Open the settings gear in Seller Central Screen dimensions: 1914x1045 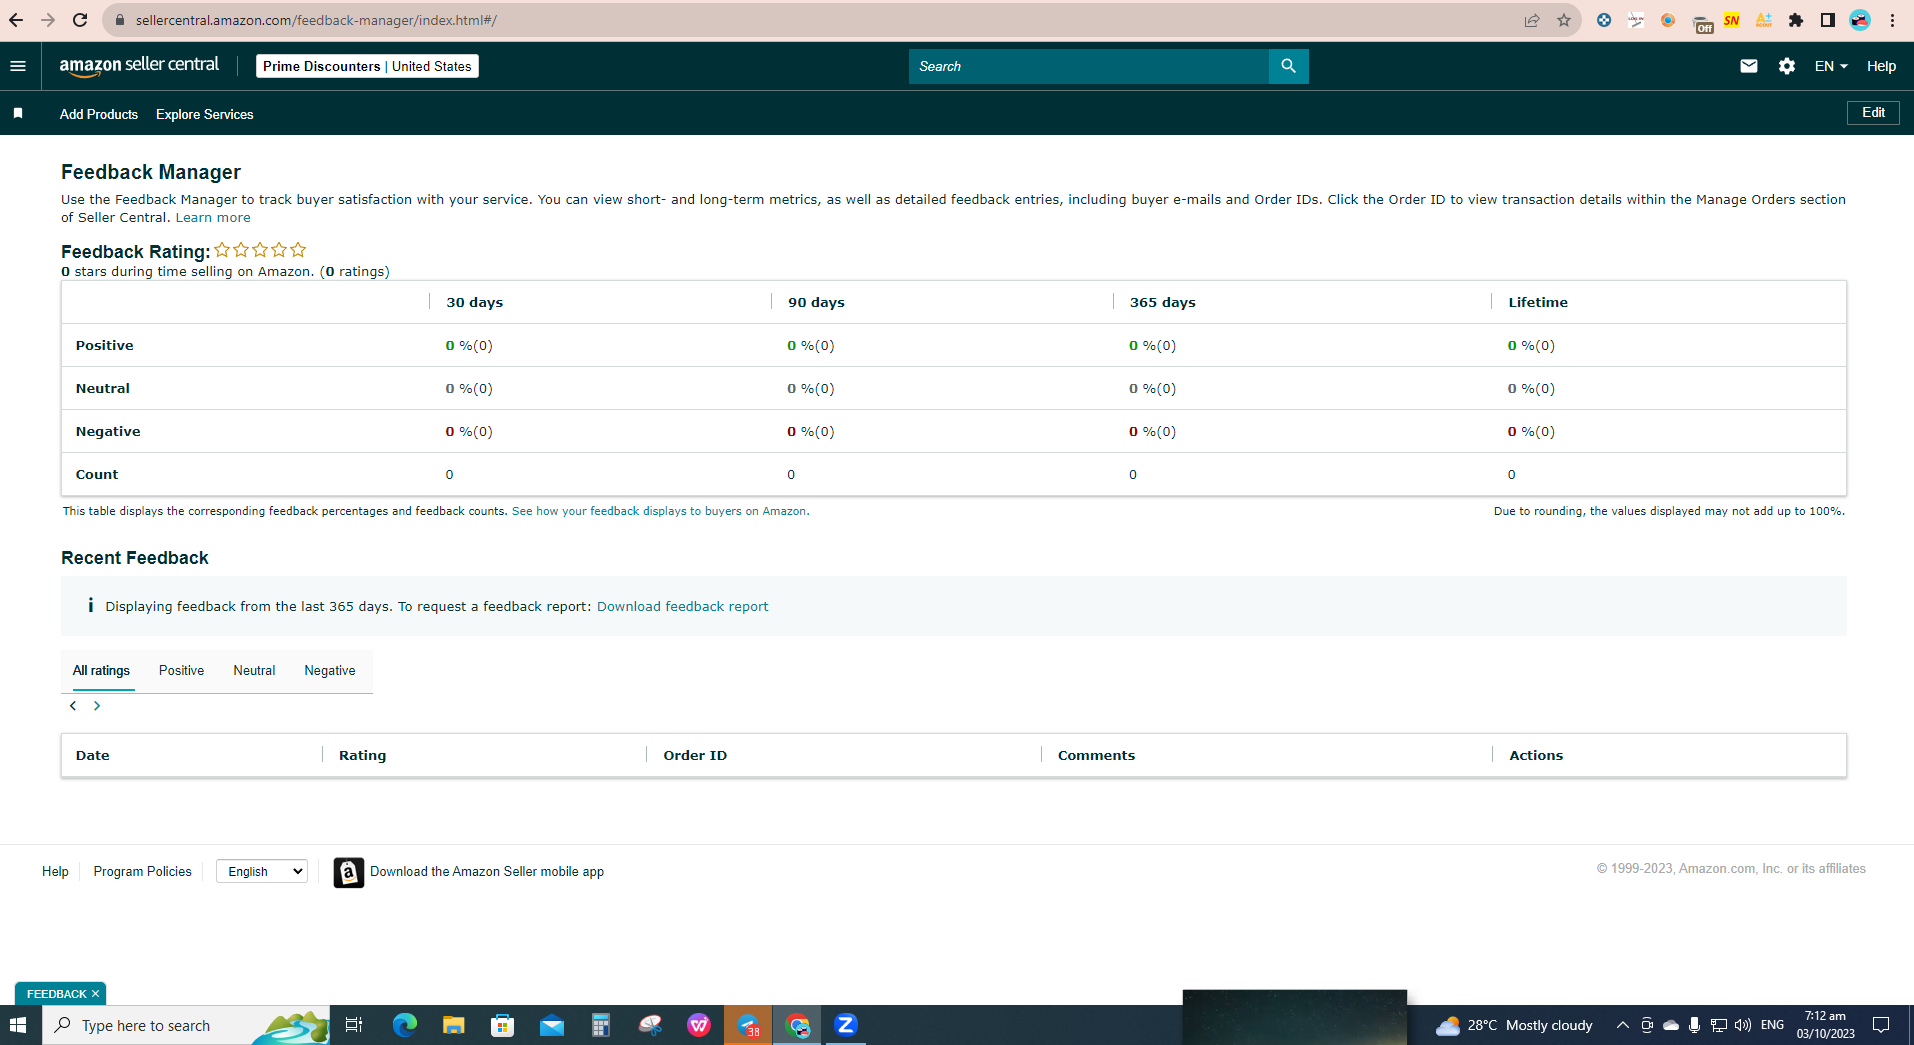1787,66
